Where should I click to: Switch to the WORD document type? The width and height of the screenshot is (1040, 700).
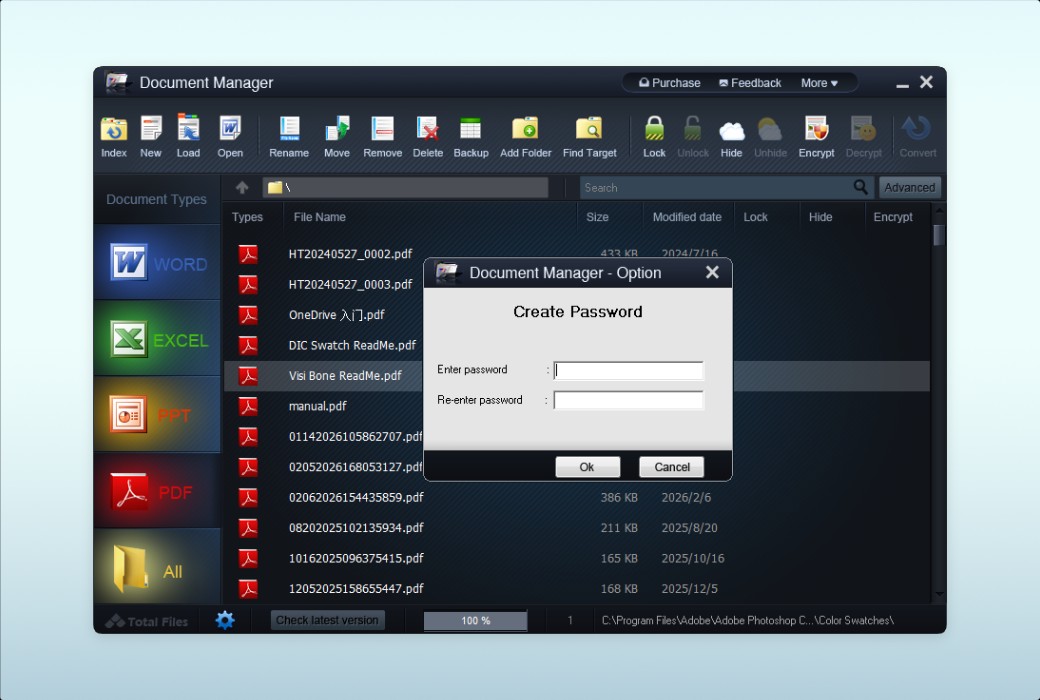pyautogui.click(x=157, y=263)
